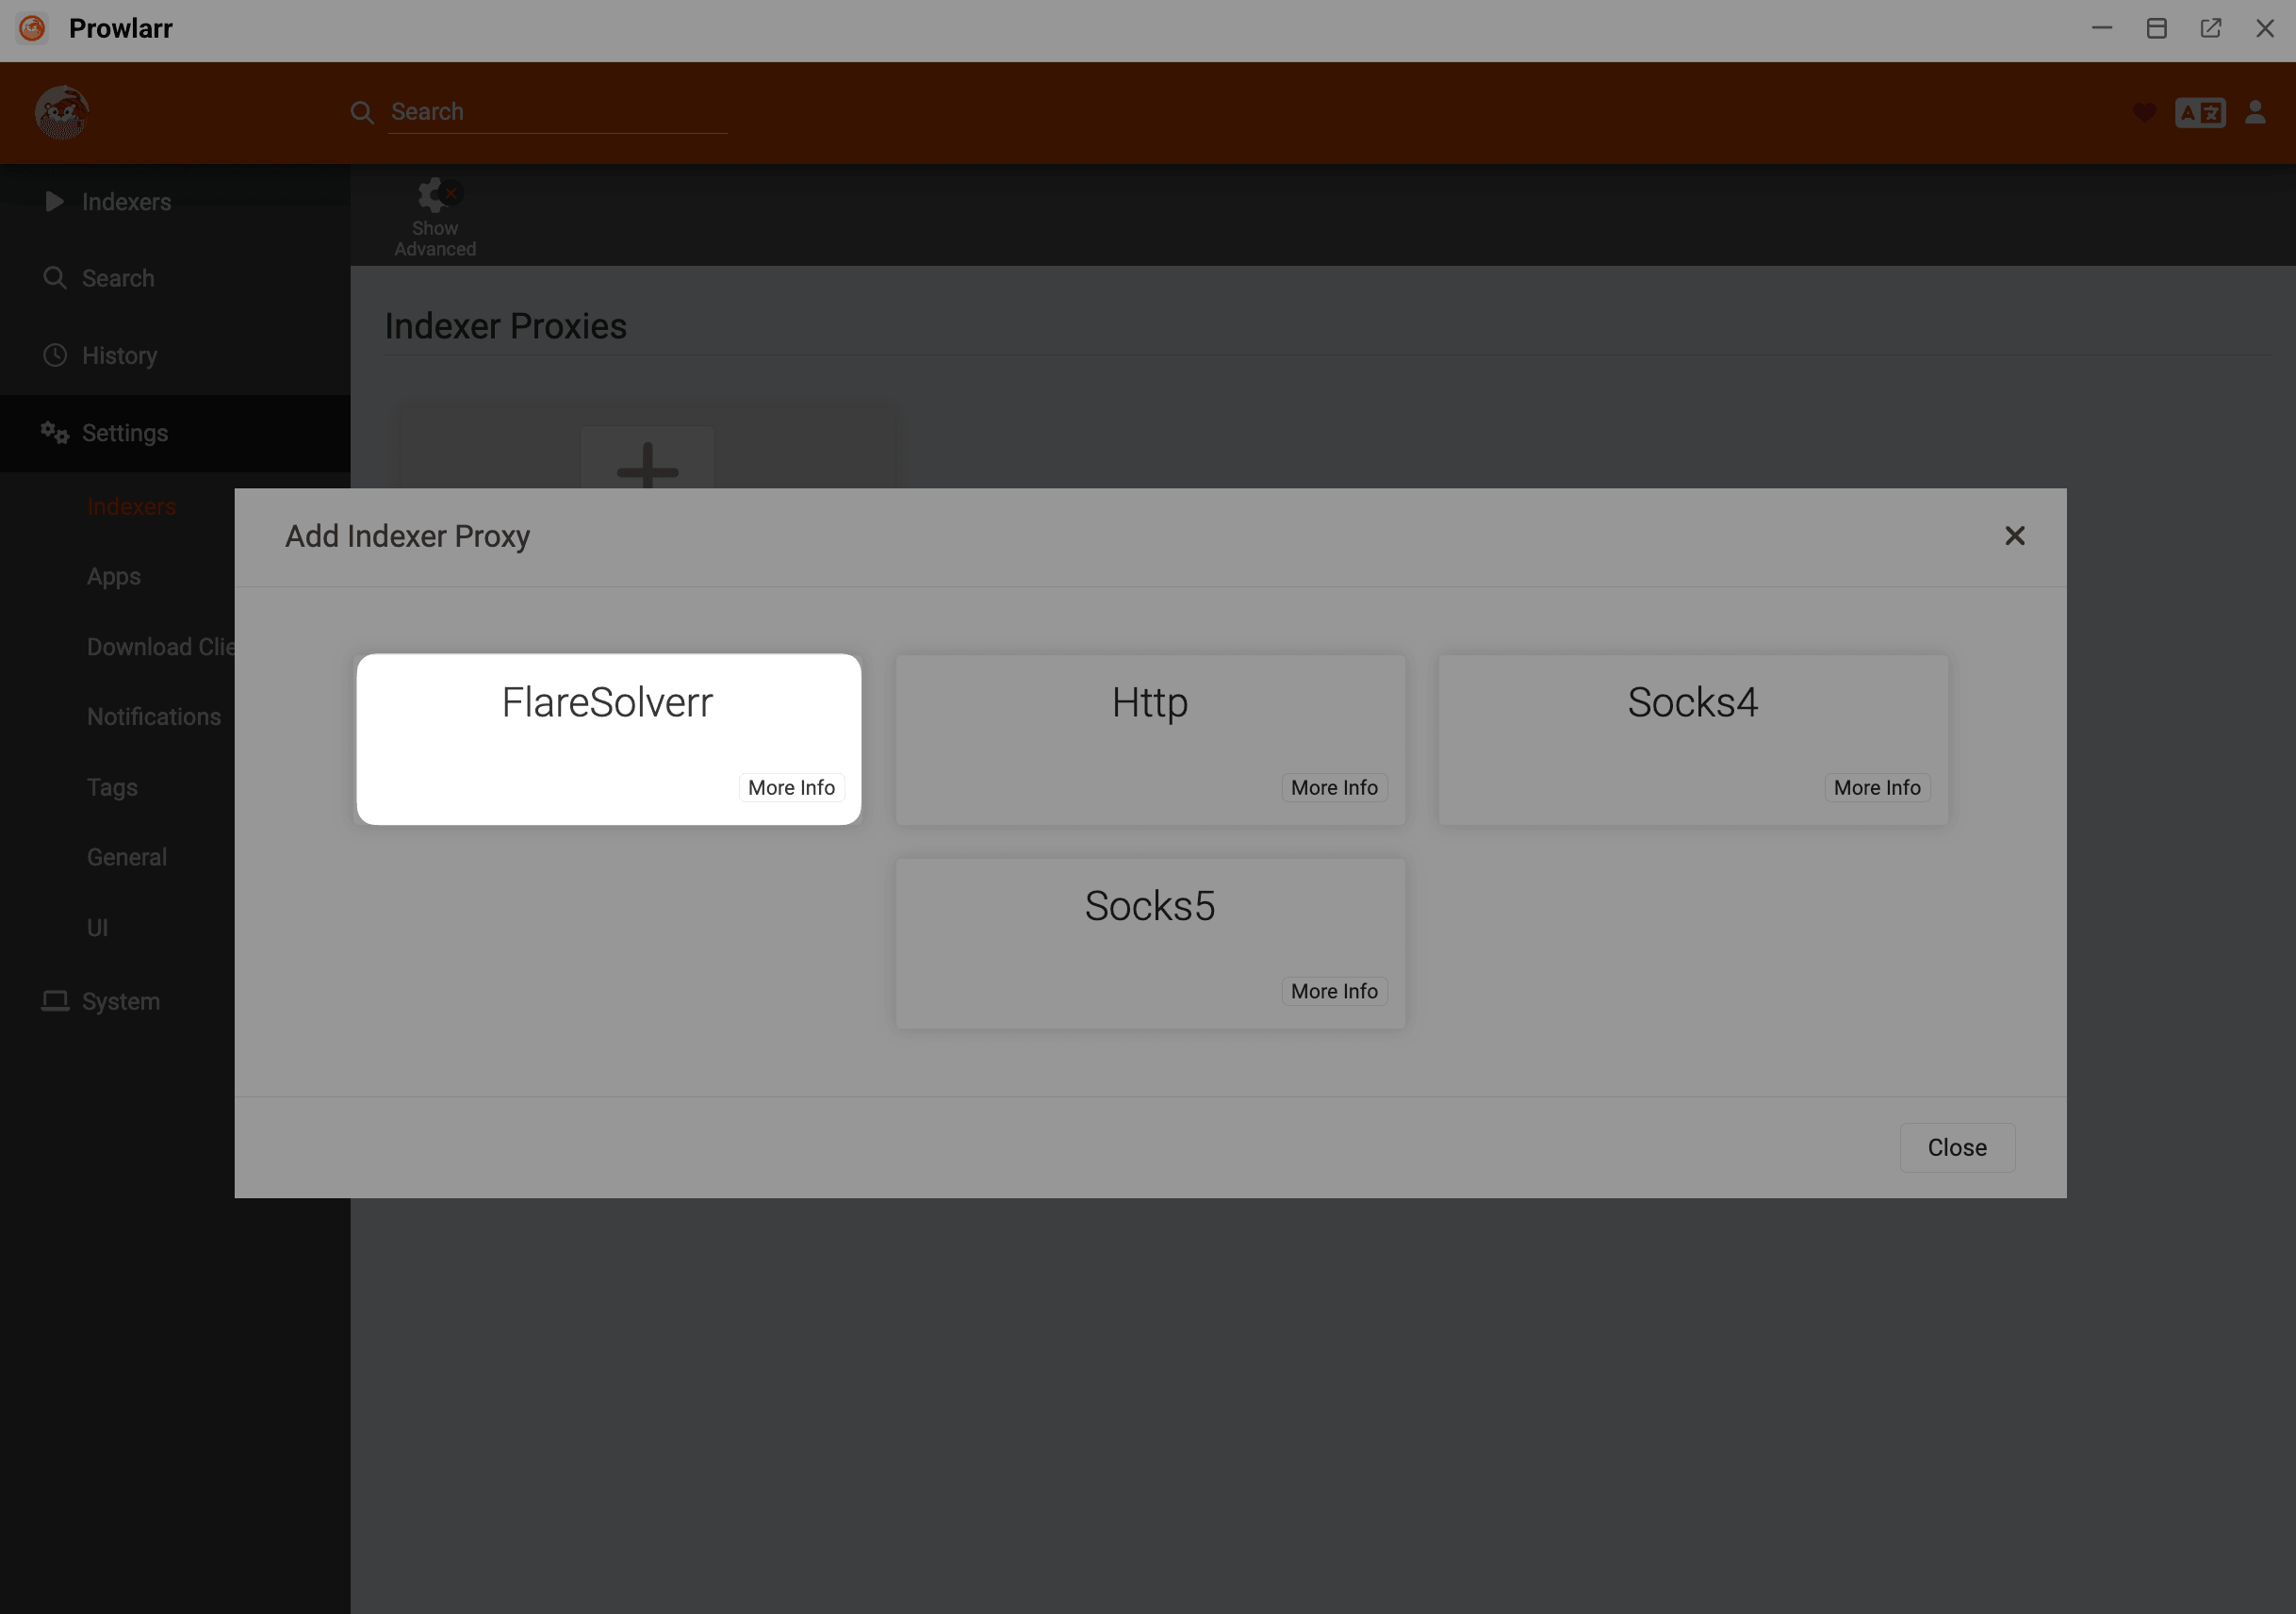Open the user account icon
This screenshot has width=2296, height=1614.
coord(2256,112)
